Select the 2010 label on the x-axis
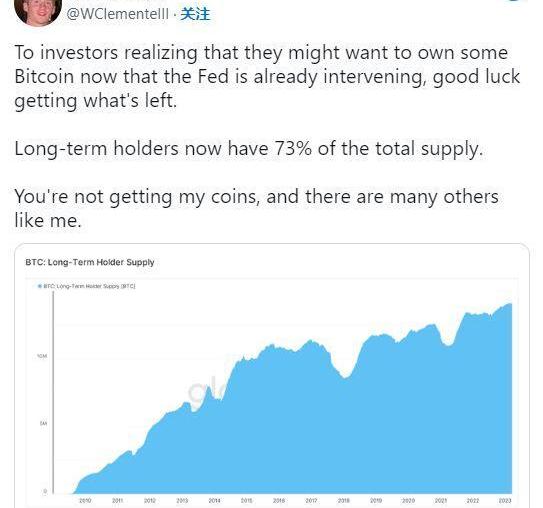543x508 pixels. coord(85,500)
